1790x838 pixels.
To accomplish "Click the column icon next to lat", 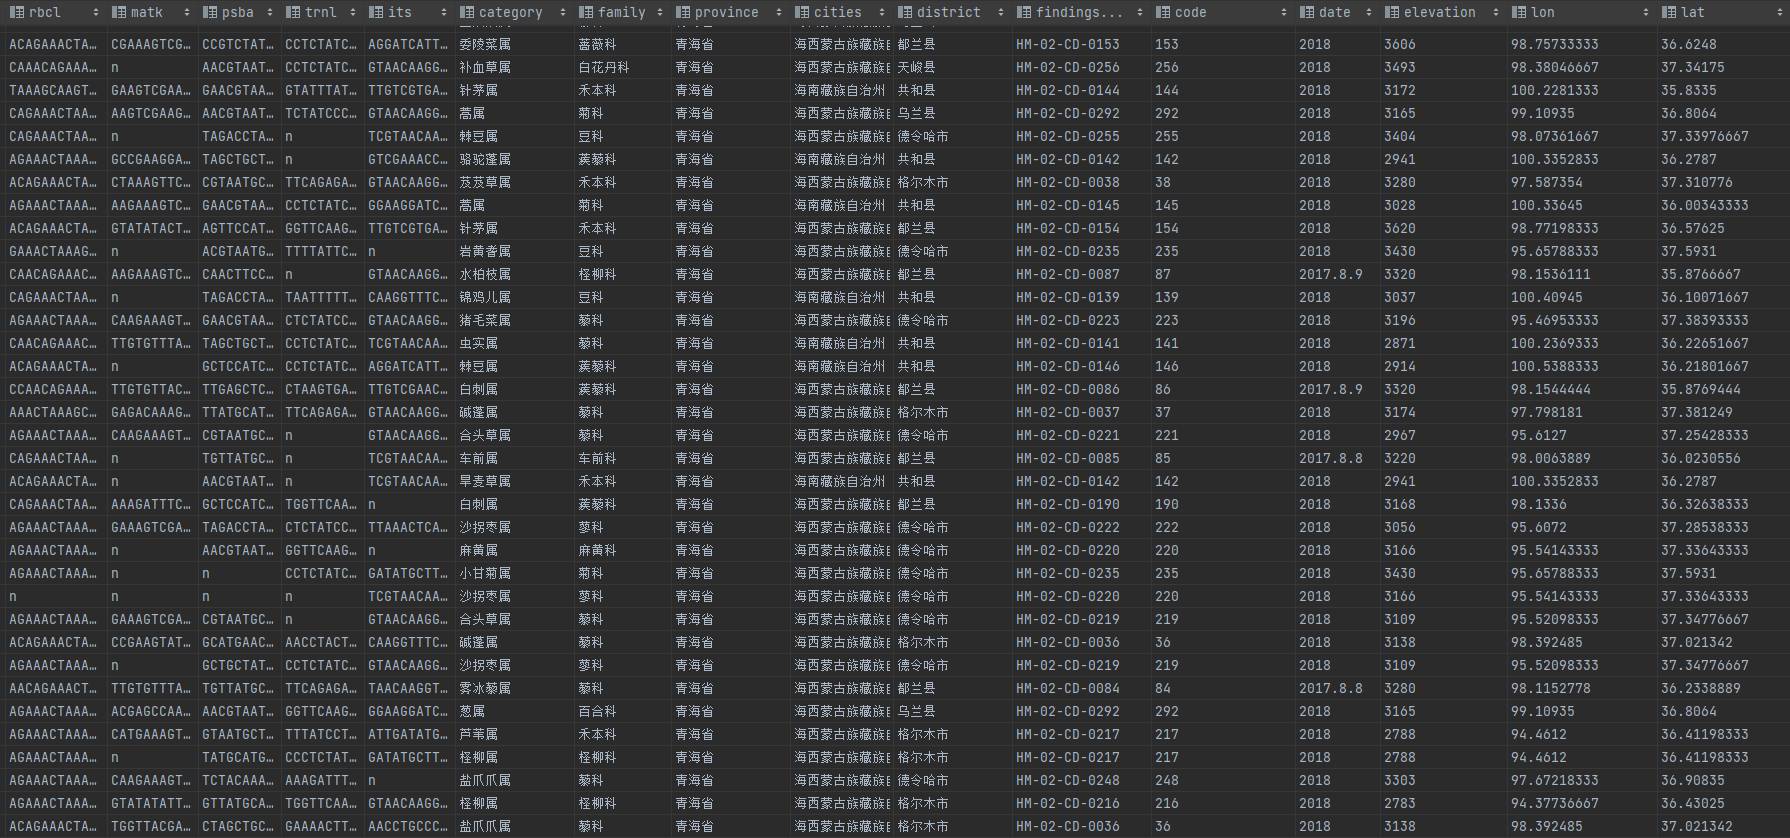I will click(x=1669, y=13).
